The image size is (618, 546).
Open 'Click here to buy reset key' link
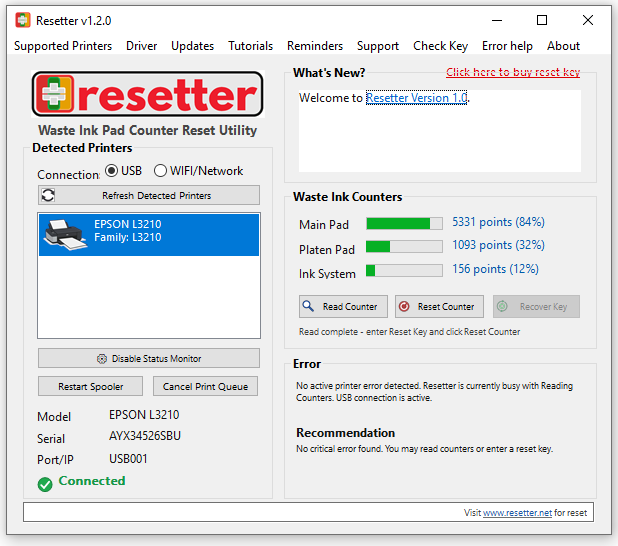pyautogui.click(x=513, y=72)
